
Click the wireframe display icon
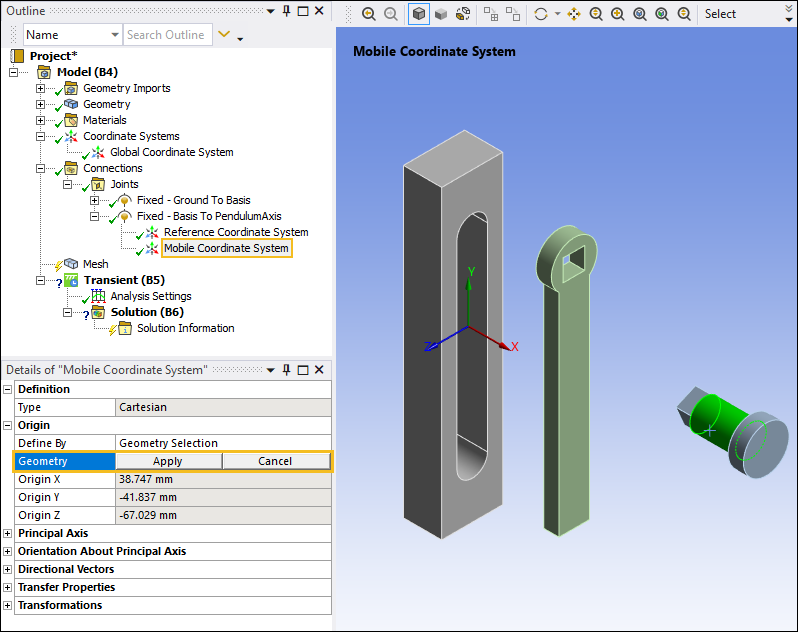(x=463, y=14)
